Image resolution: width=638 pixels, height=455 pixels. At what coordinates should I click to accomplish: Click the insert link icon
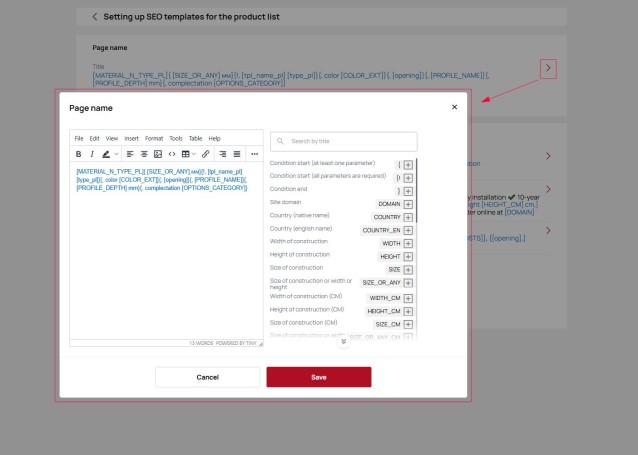coord(206,154)
